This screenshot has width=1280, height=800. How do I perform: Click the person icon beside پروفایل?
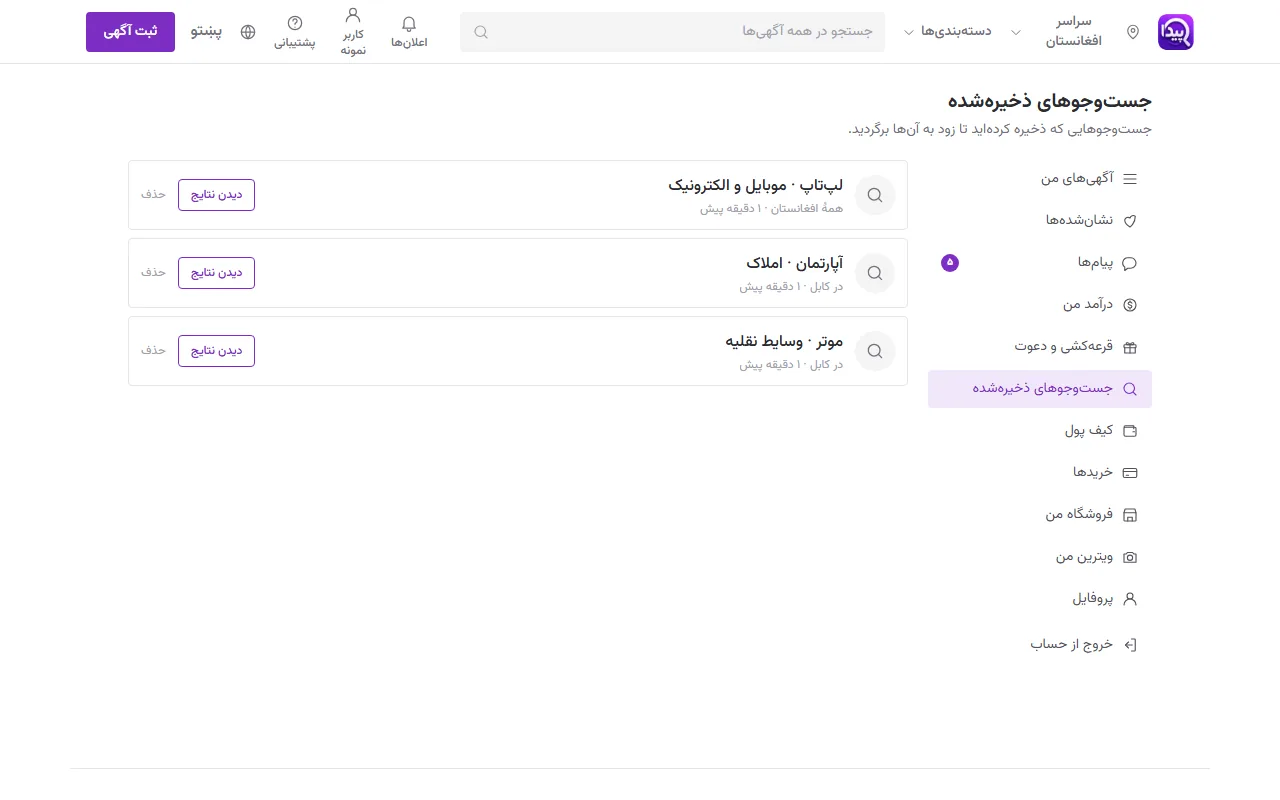click(x=1130, y=599)
